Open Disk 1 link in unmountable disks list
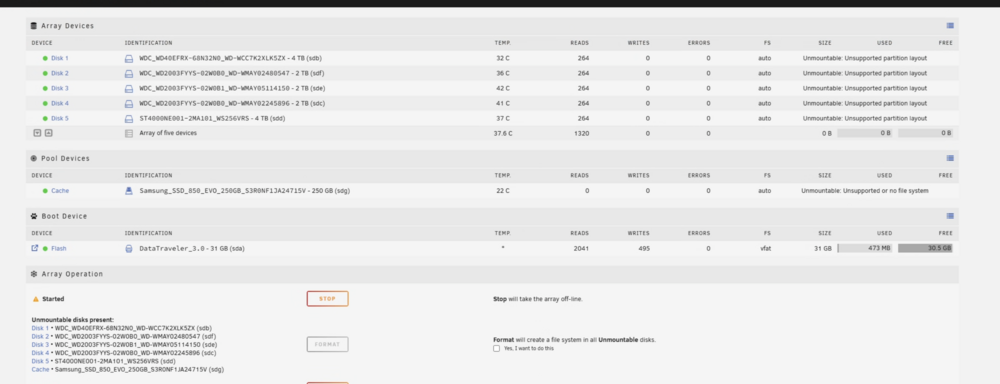The image size is (1000, 384). [40, 328]
